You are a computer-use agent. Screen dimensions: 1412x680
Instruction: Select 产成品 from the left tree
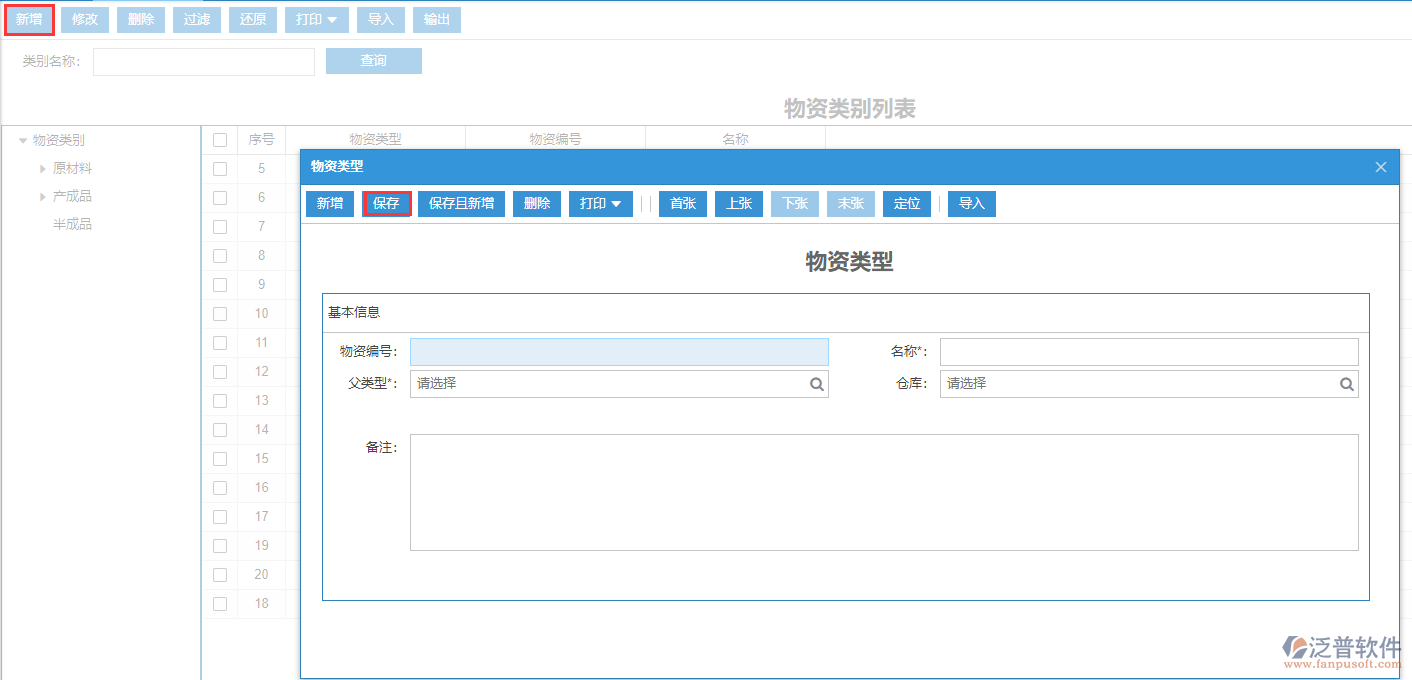pyautogui.click(x=68, y=196)
